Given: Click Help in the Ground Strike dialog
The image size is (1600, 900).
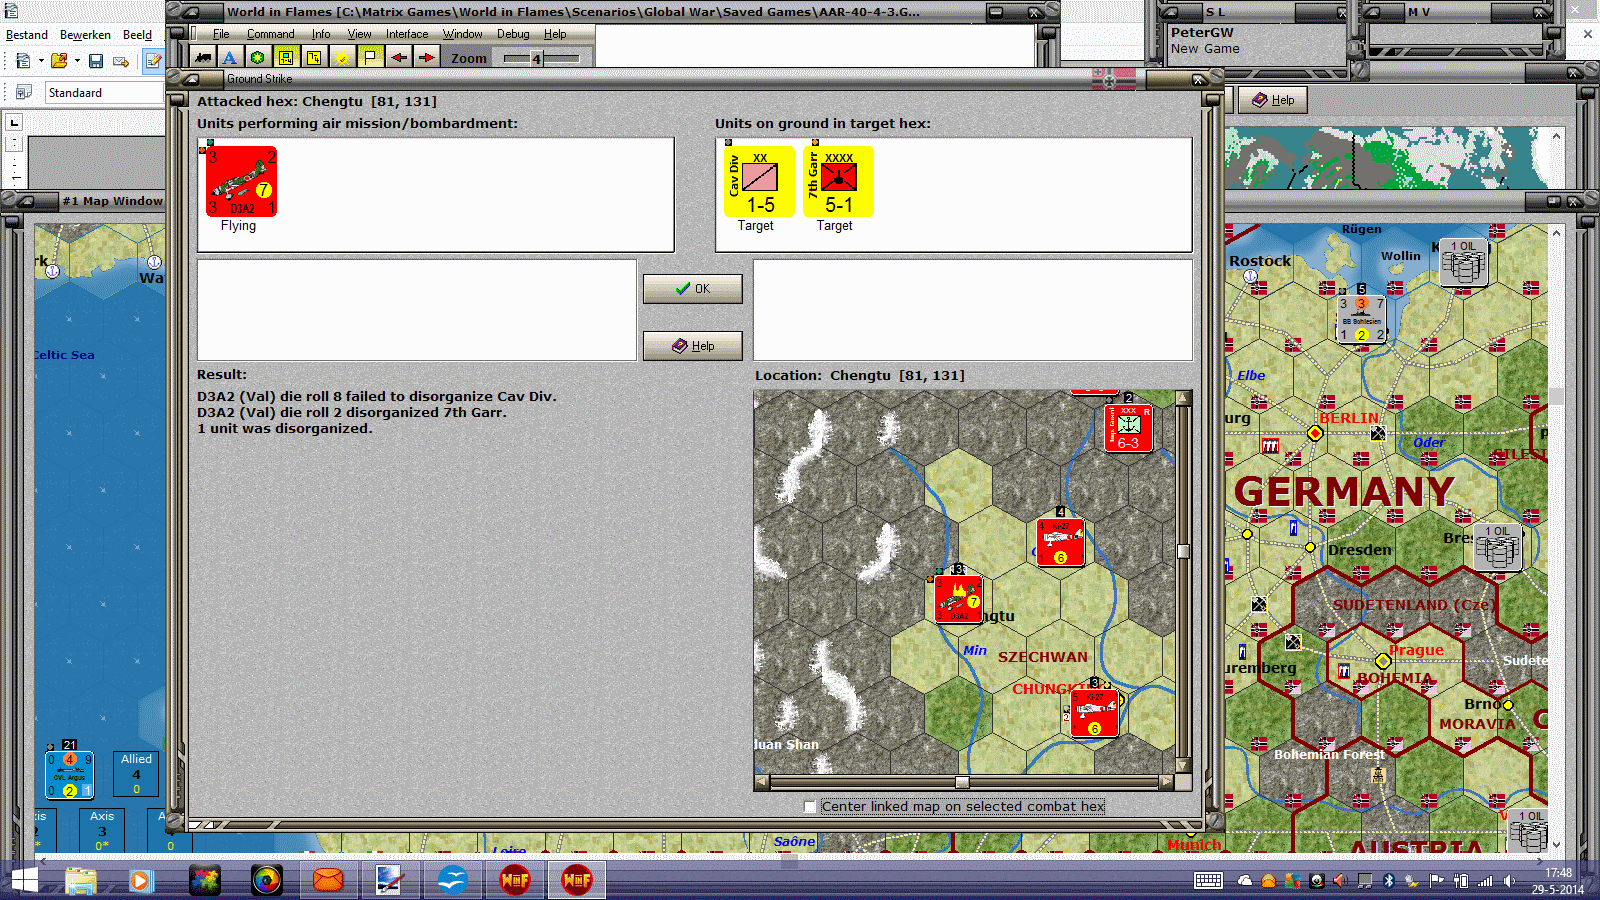Looking at the screenshot, I should pyautogui.click(x=692, y=346).
